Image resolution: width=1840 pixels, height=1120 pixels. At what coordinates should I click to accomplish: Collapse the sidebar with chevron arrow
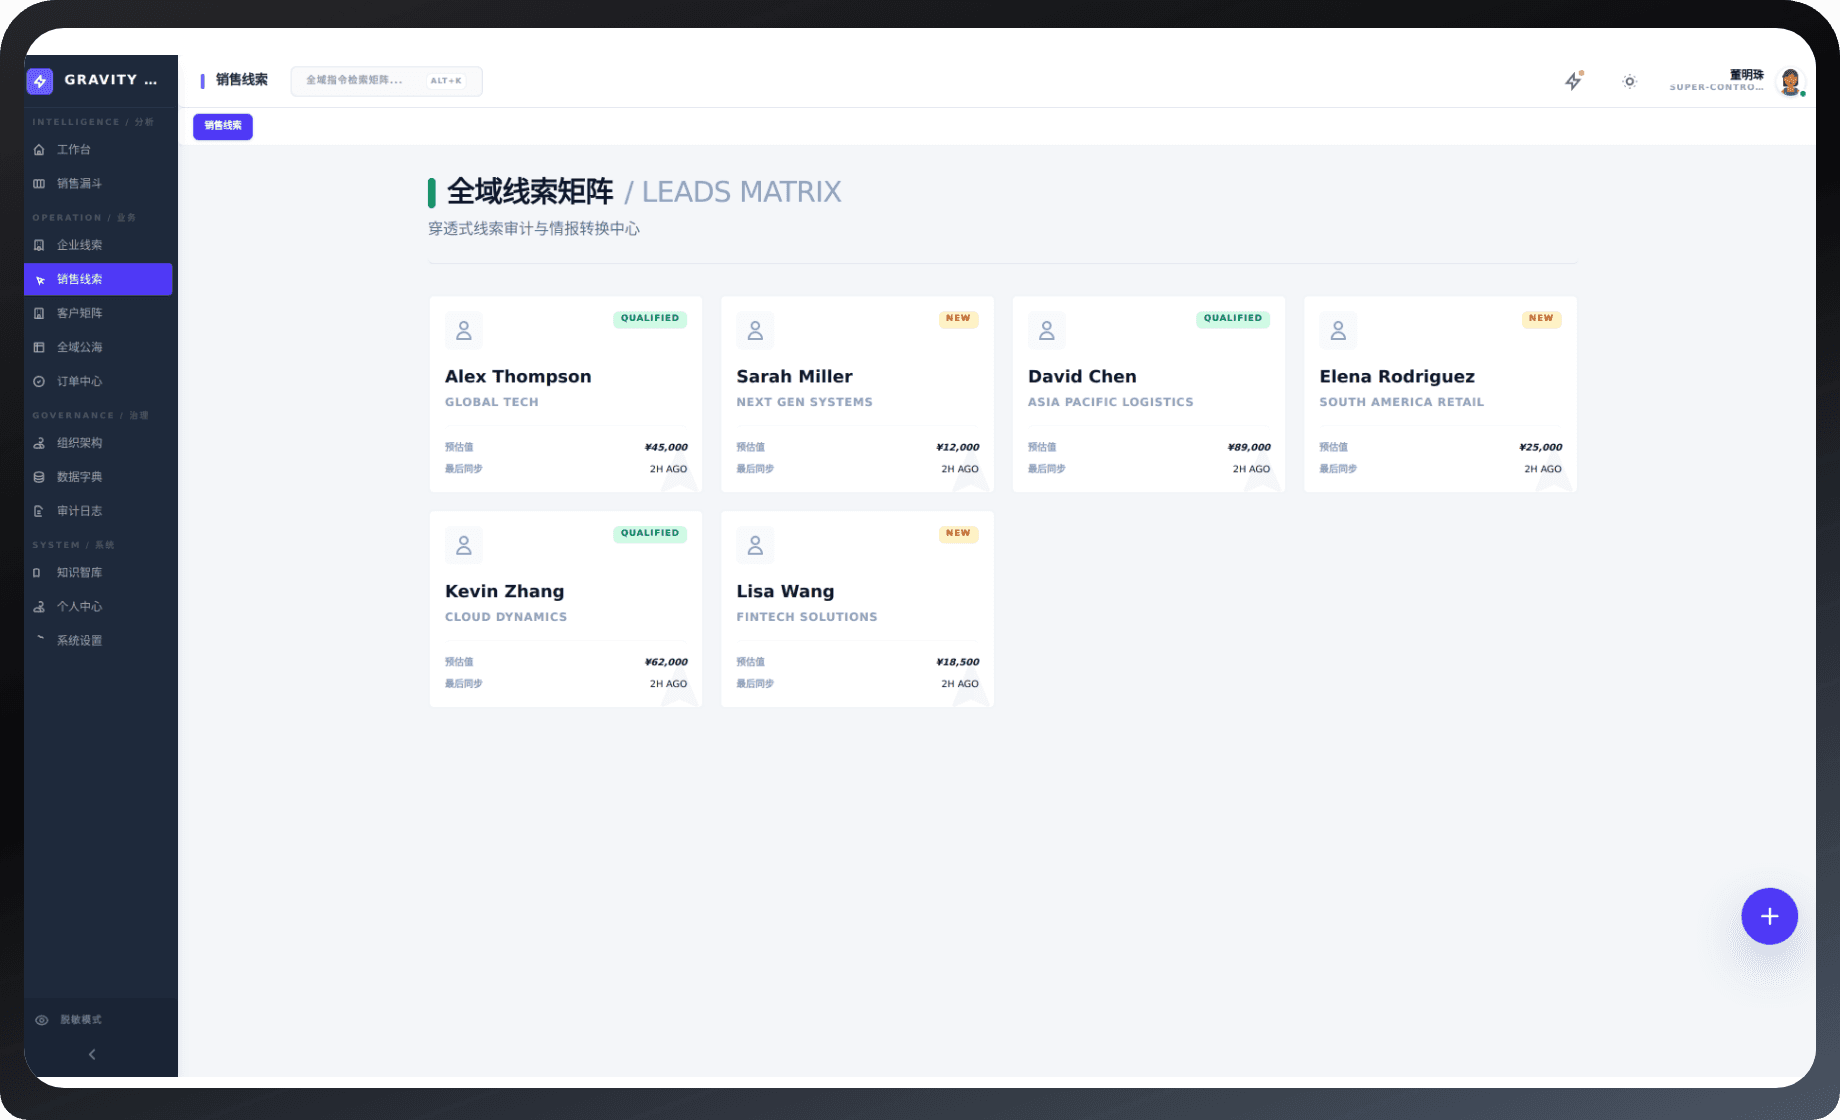tap(92, 1054)
